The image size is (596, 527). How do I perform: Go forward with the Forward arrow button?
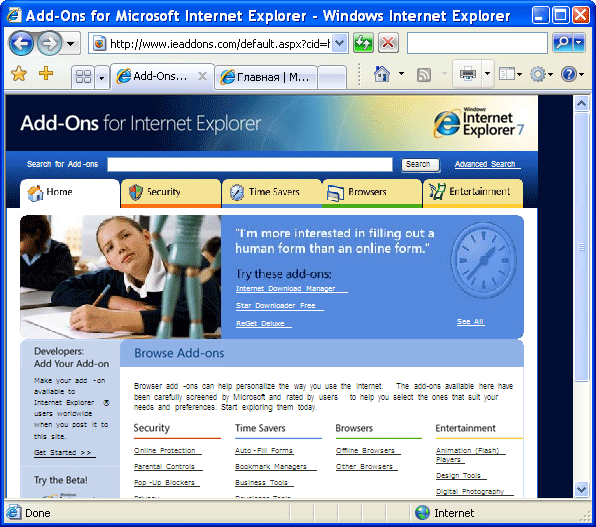[x=49, y=44]
